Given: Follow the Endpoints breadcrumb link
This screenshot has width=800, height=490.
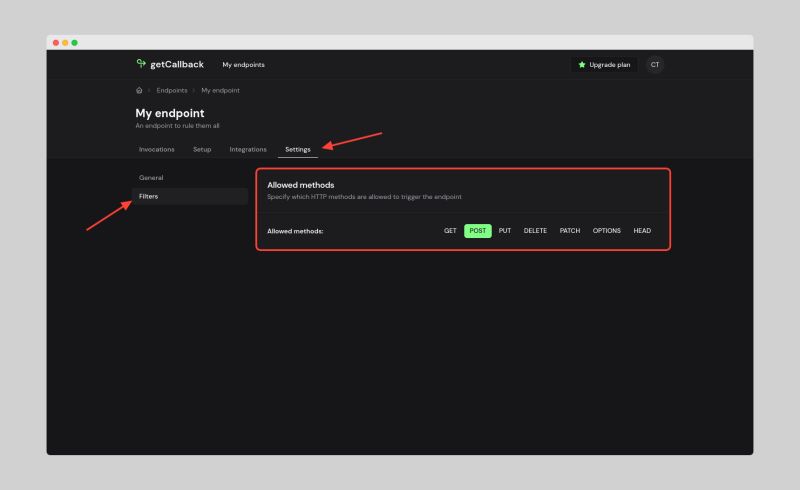Looking at the screenshot, I should point(172,90).
